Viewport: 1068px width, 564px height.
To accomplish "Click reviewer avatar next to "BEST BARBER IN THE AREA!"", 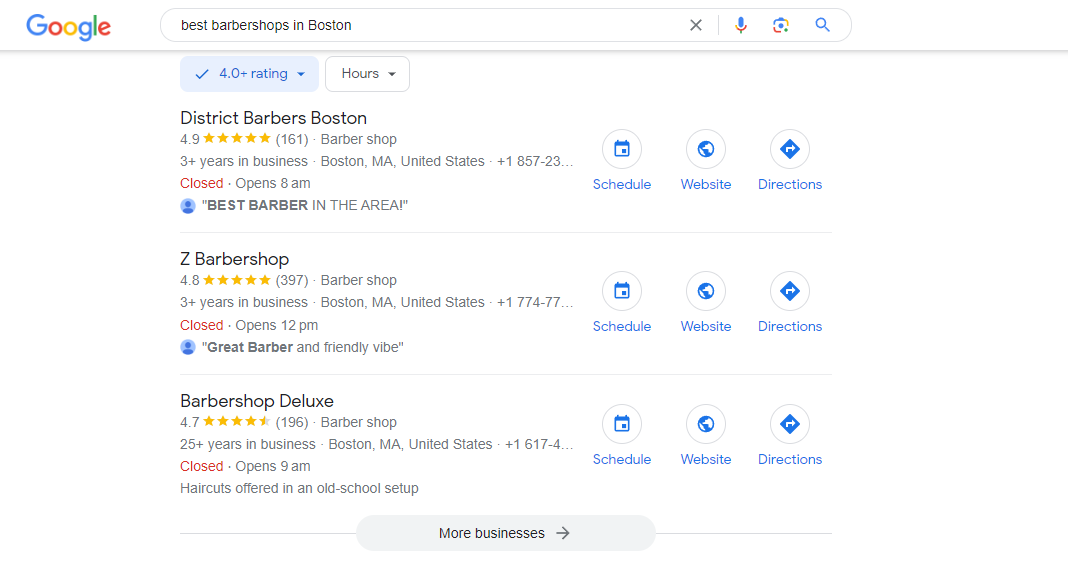I will pyautogui.click(x=188, y=206).
